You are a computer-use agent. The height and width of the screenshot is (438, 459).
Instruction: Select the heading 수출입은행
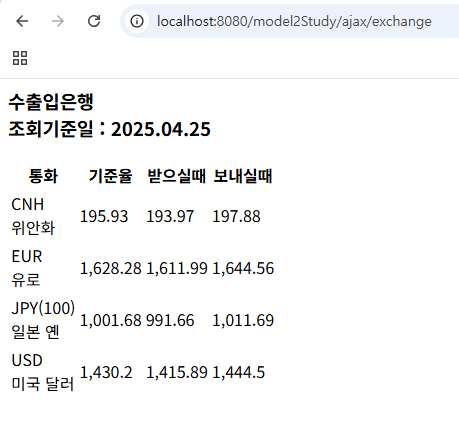point(51,102)
